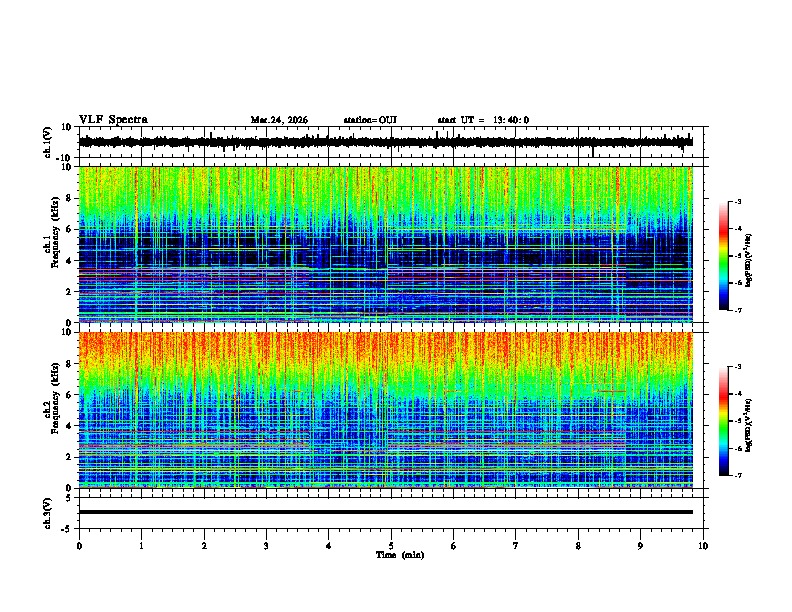Click the "-3" tick on ch.1 color bar
The width and height of the screenshot is (792, 612).
click(x=737, y=201)
